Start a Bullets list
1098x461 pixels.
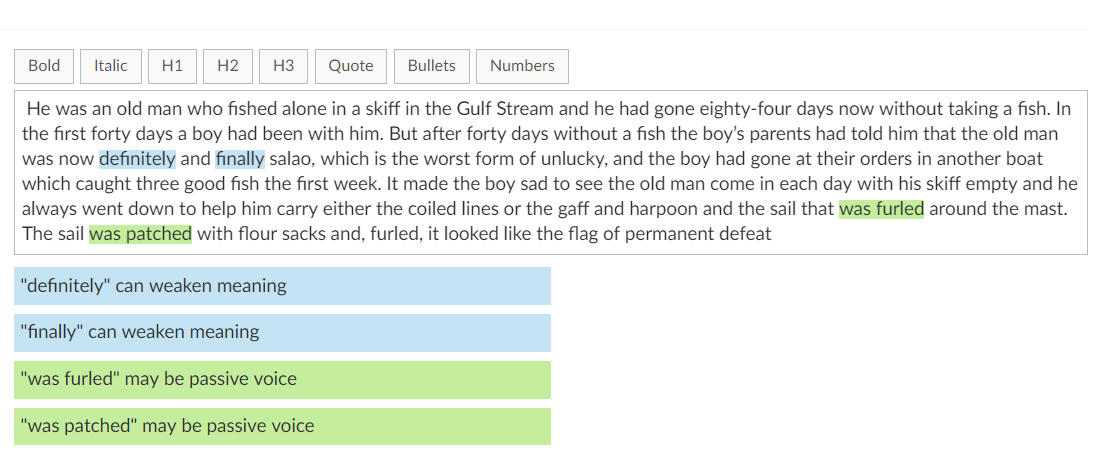click(432, 66)
